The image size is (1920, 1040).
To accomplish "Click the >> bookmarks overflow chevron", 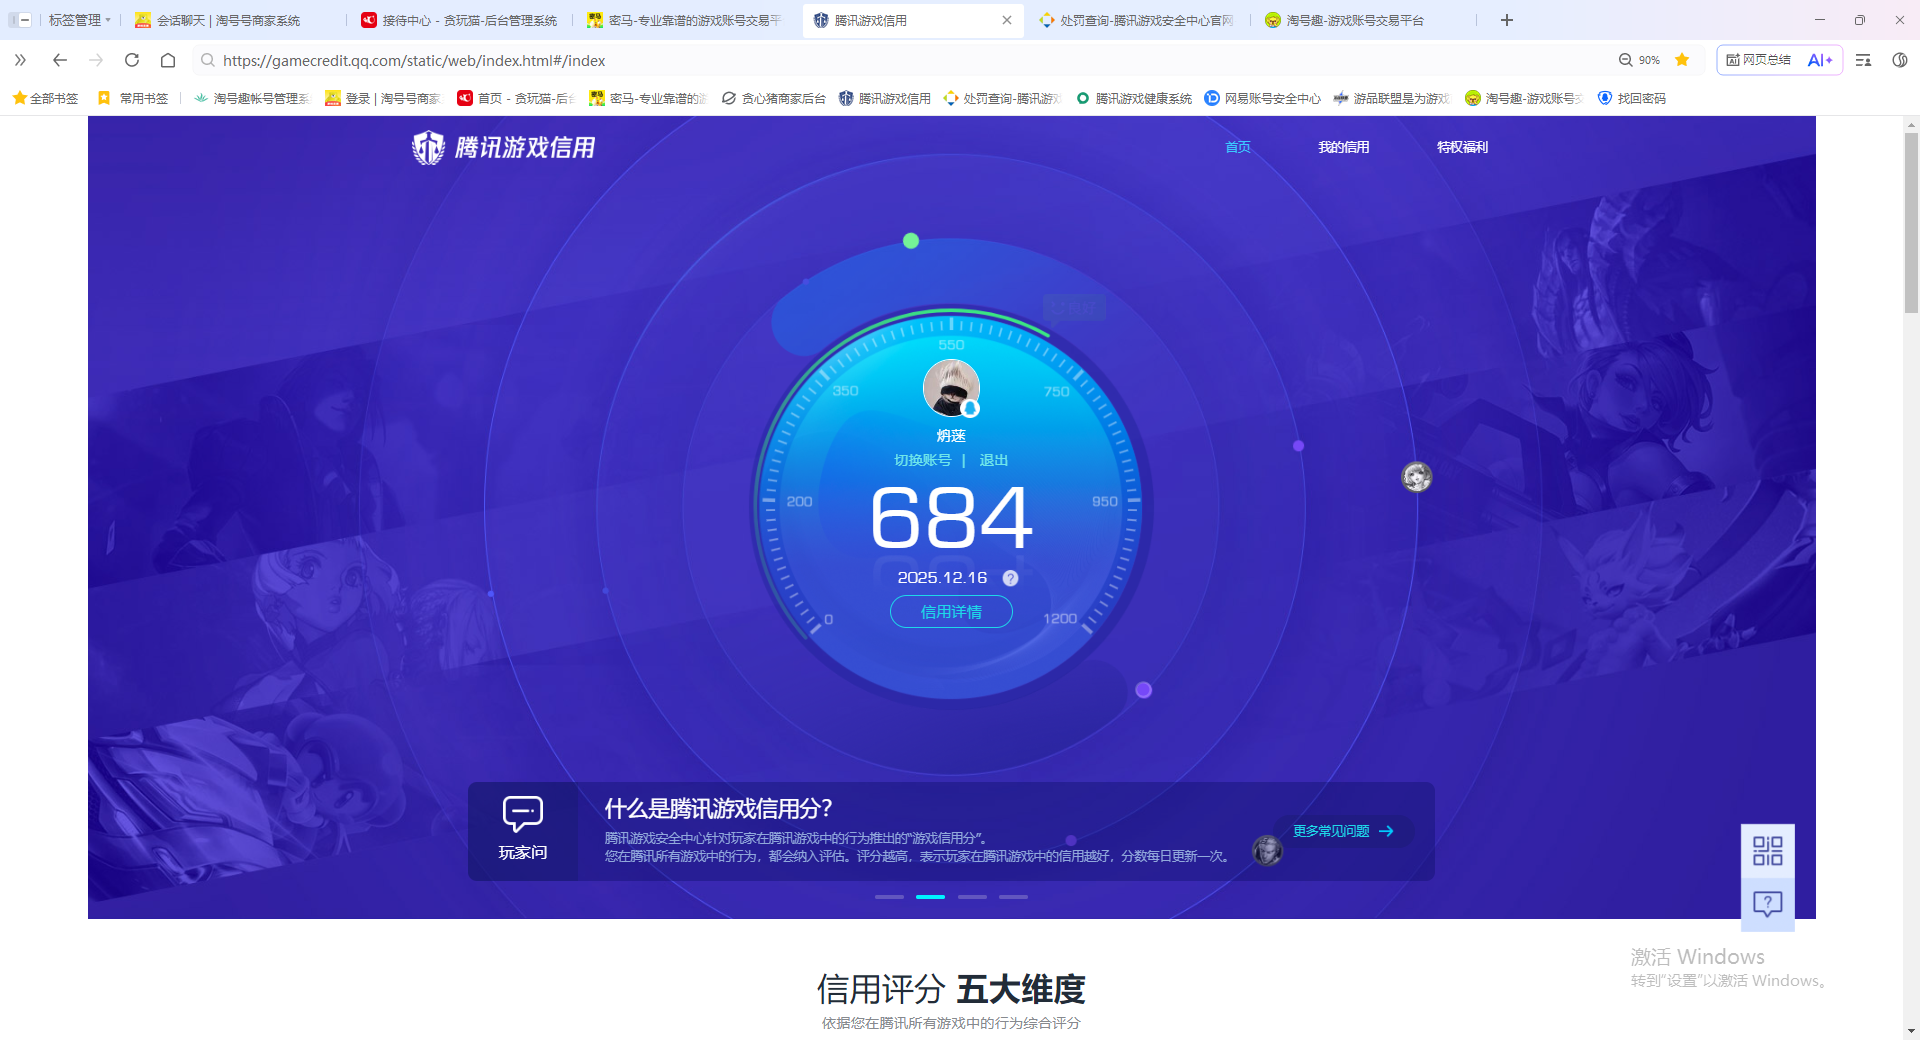I will click(20, 60).
